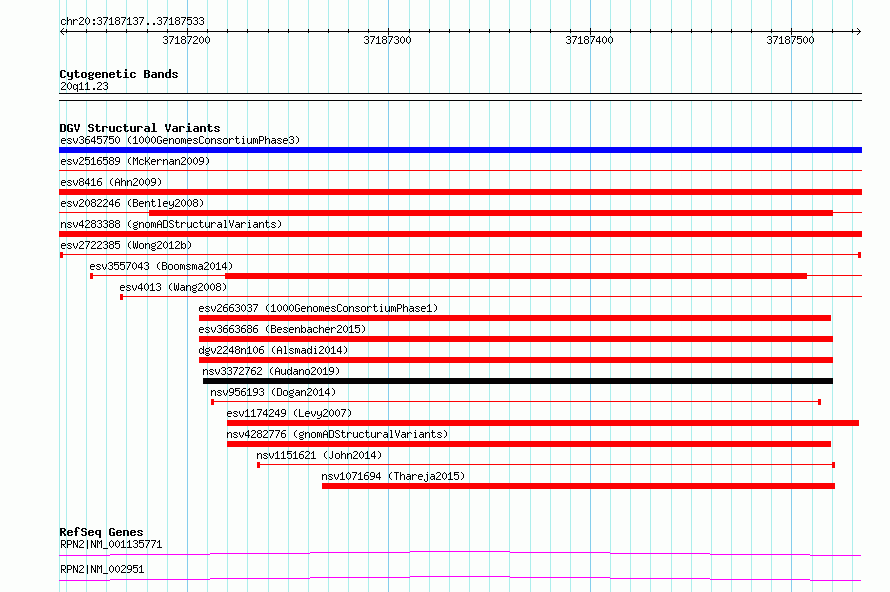Click dgv2248n106 (Alsmadi2014) label
The width and height of the screenshot is (890, 592).
[273, 350]
